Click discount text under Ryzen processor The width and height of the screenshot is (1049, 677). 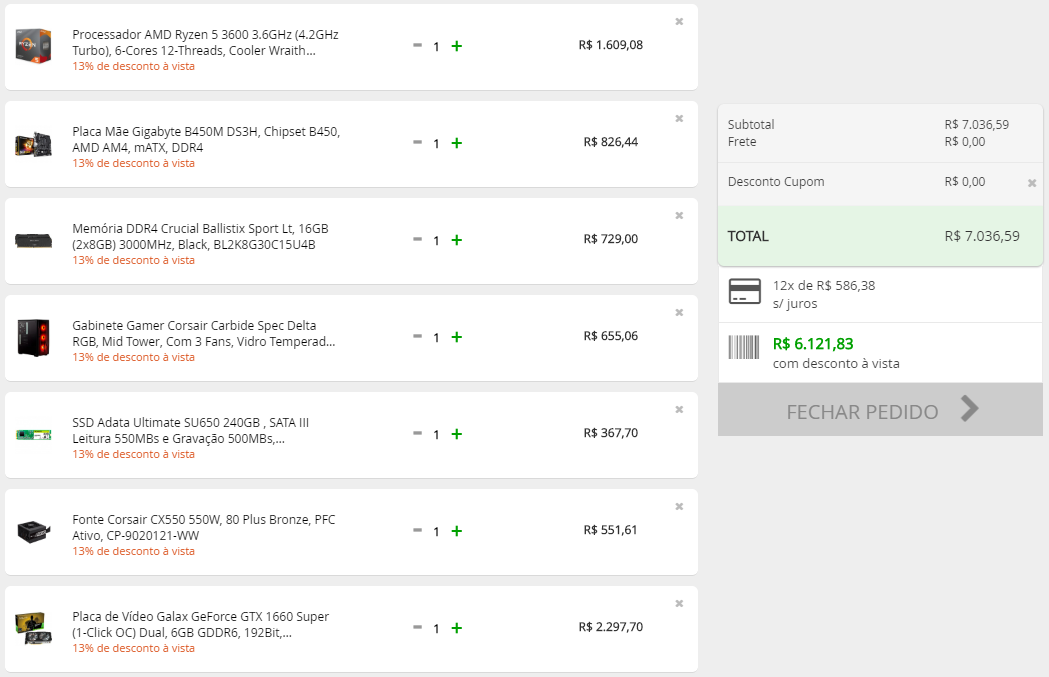pyautogui.click(x=134, y=66)
